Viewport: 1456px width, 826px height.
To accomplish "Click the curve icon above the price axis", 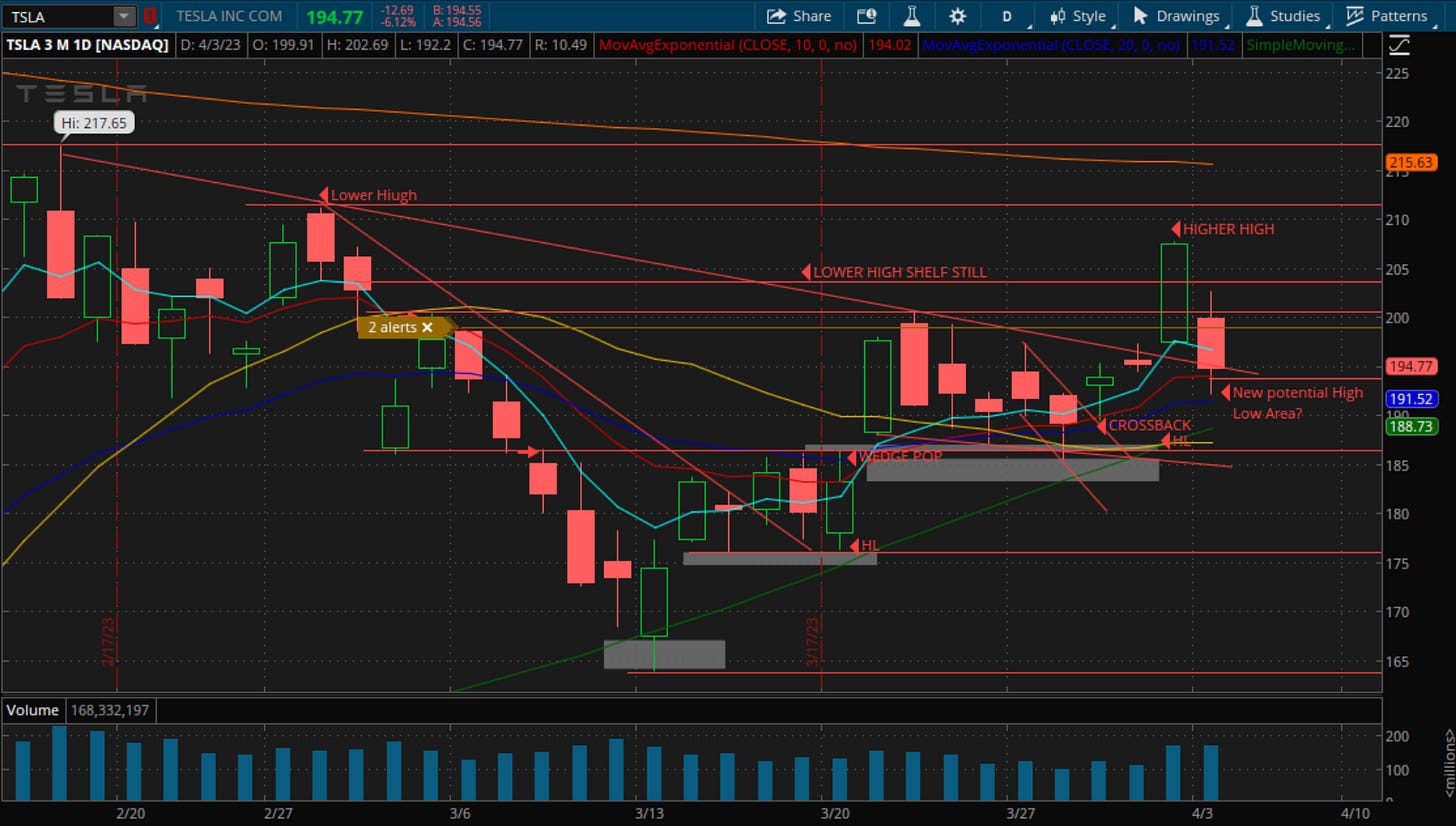I will pos(1399,45).
